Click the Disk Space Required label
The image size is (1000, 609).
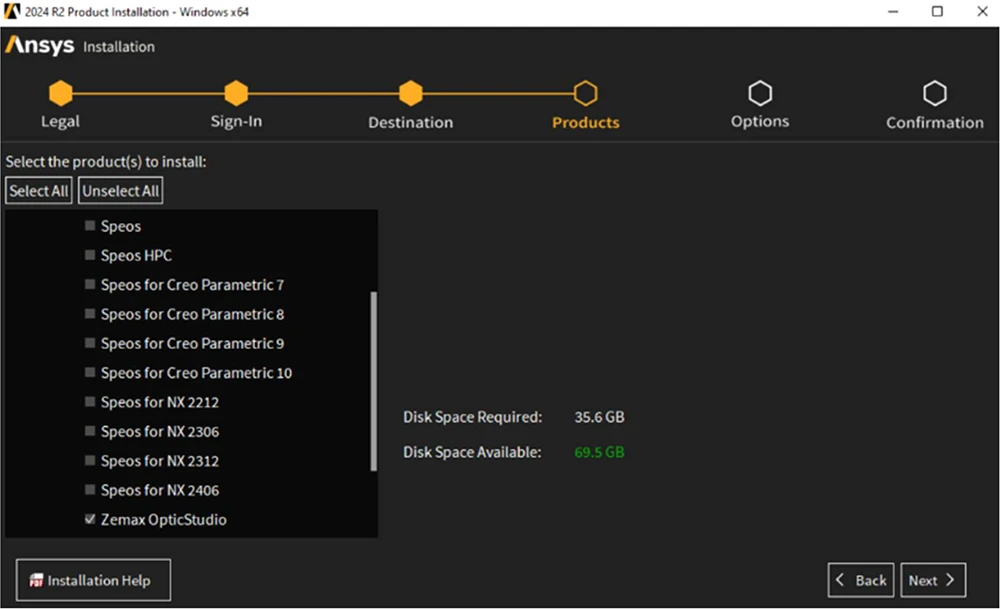473,417
